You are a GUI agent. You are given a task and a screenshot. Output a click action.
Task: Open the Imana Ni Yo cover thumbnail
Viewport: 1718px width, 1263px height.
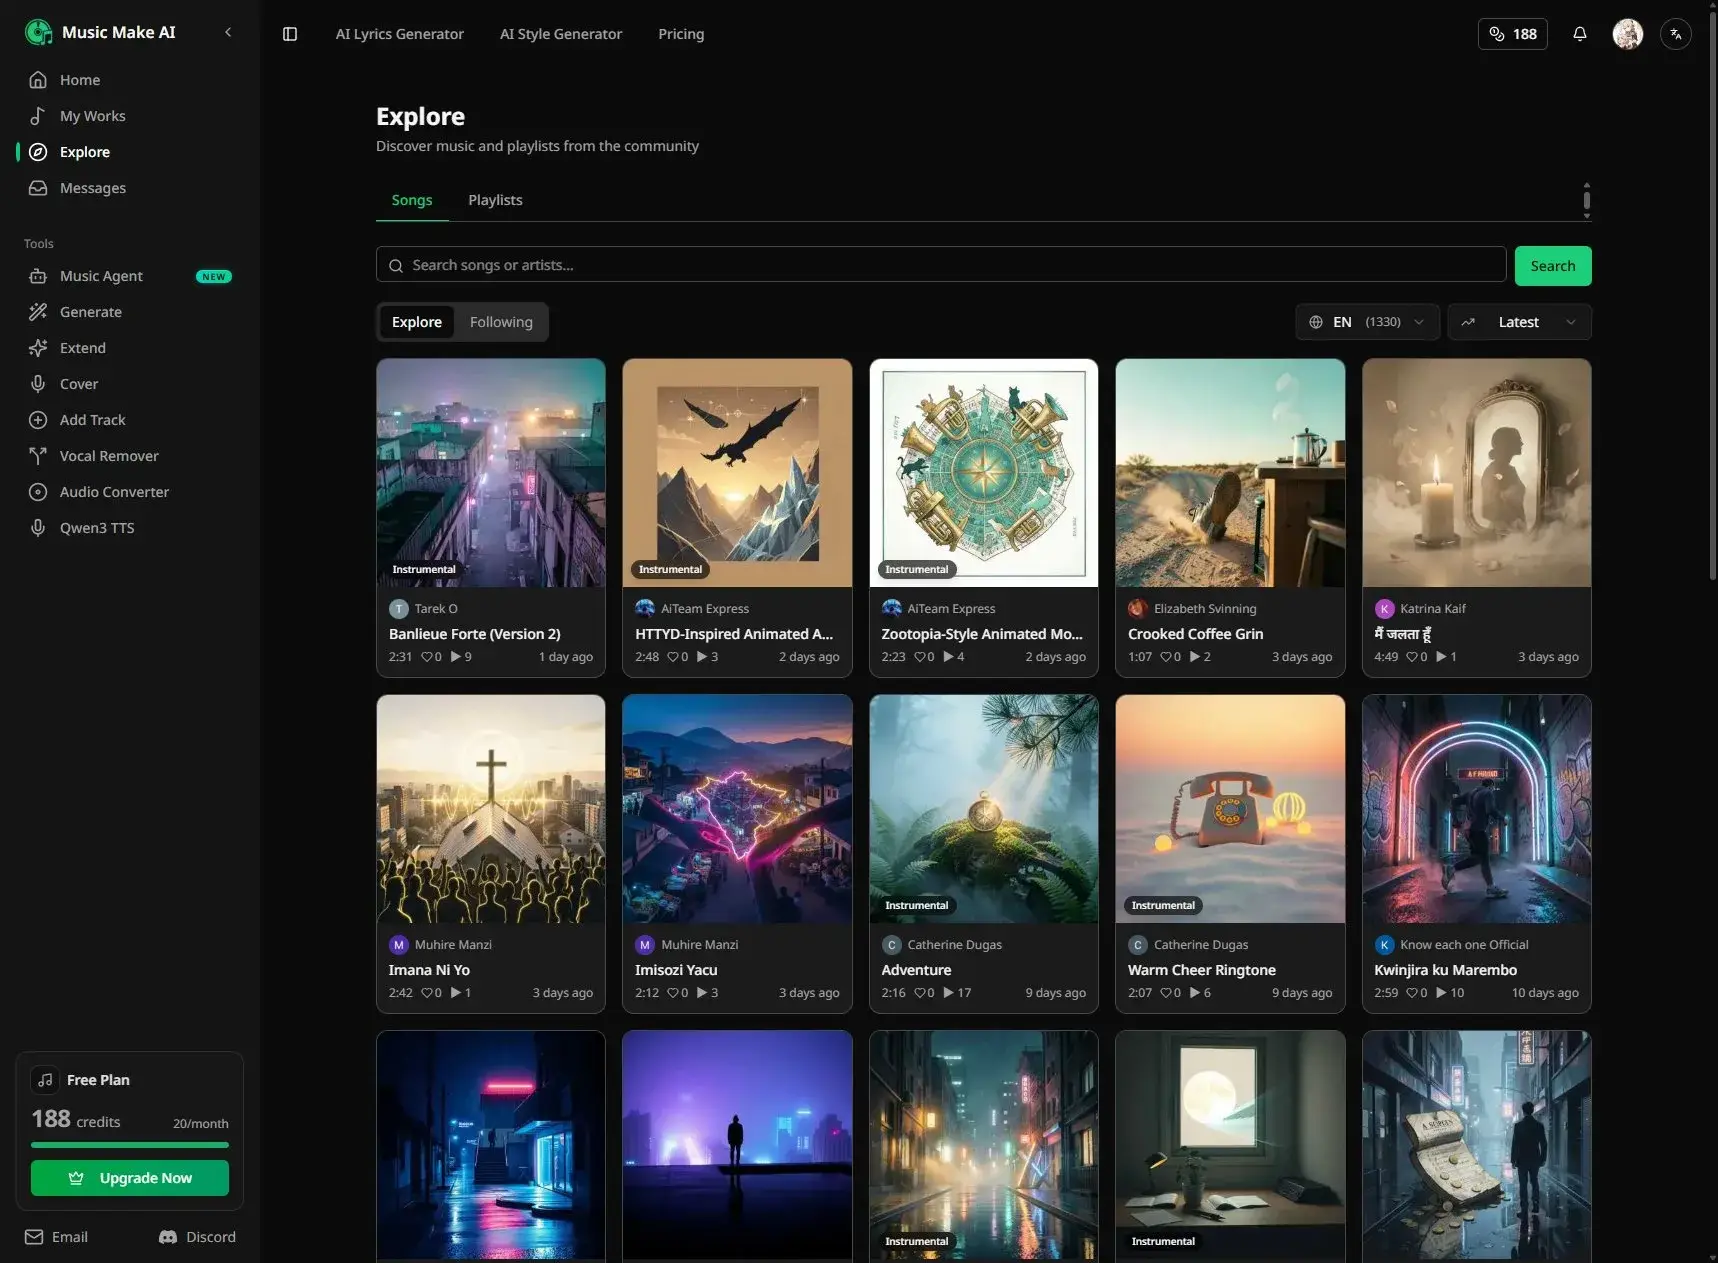[x=491, y=809]
